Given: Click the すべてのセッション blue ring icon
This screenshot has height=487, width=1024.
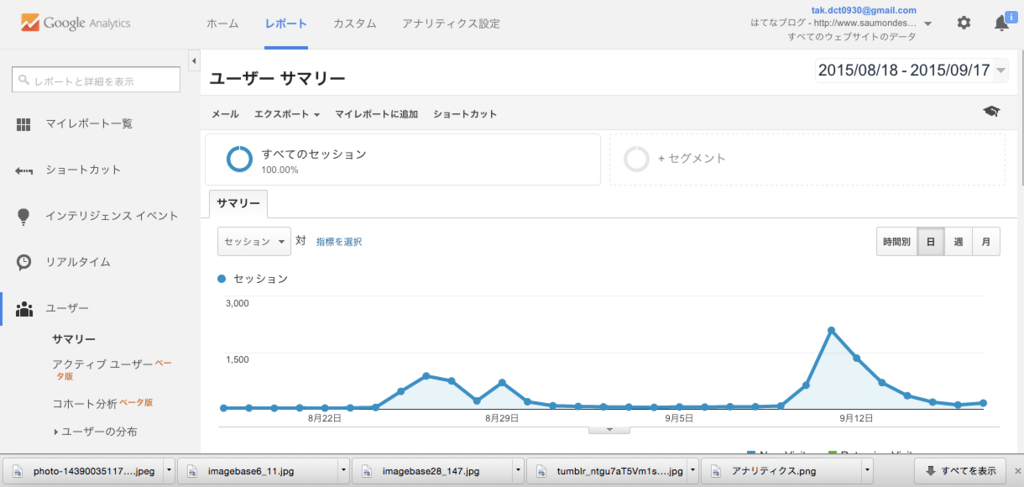Looking at the screenshot, I should (239, 160).
